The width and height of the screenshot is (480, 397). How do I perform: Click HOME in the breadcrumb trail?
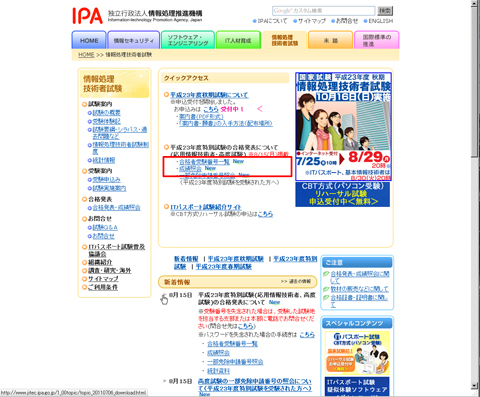(x=86, y=55)
